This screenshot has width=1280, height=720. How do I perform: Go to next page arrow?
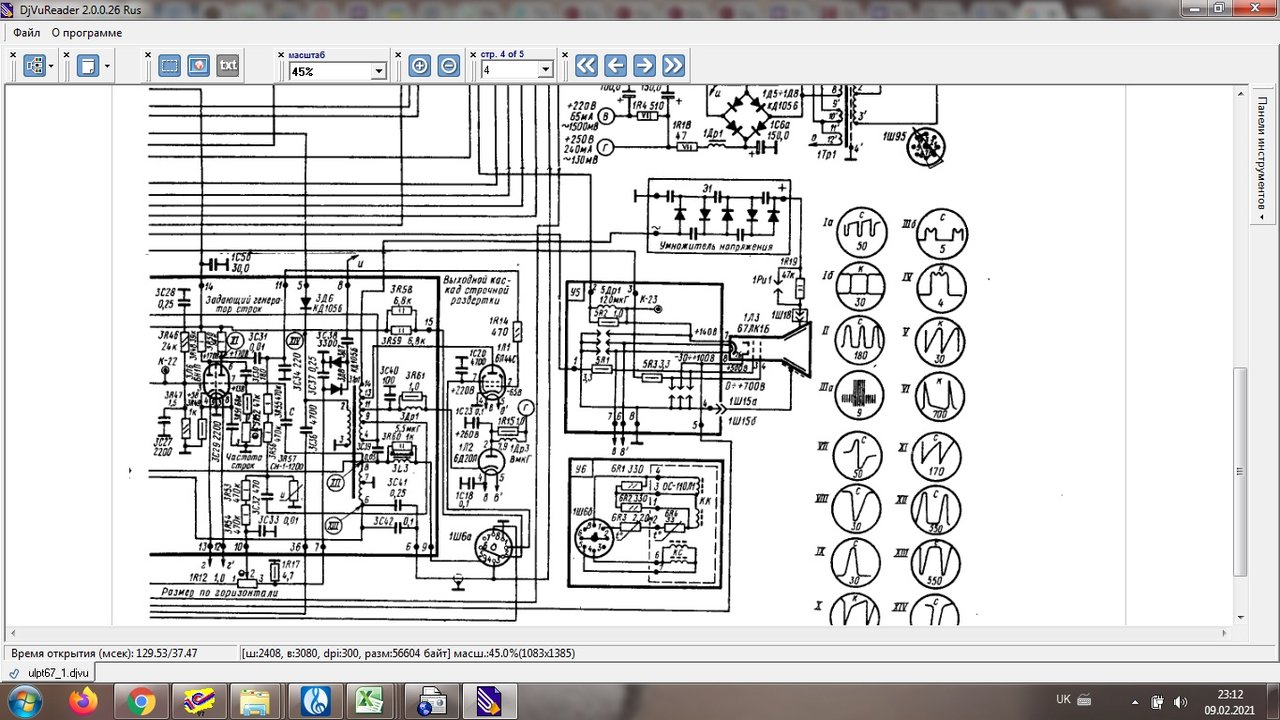(x=644, y=66)
